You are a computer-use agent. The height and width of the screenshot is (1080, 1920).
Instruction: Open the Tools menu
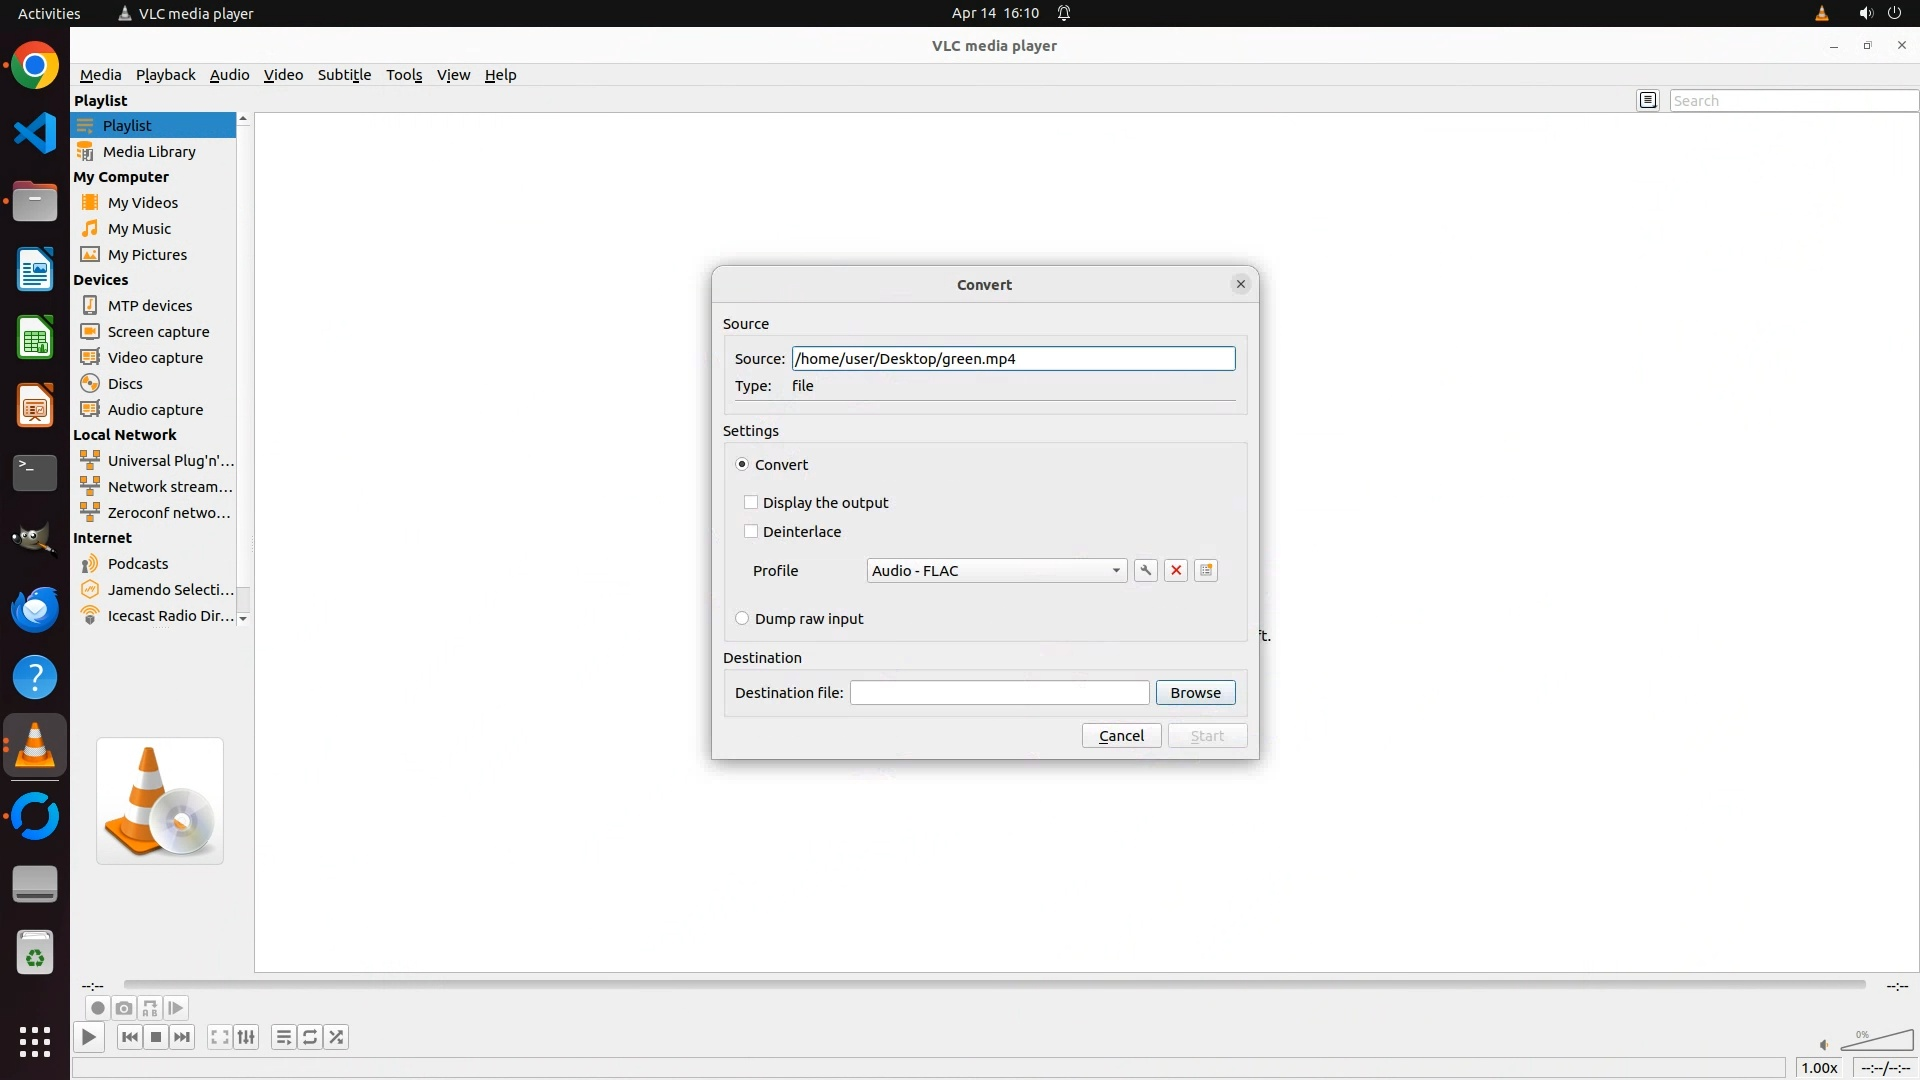coord(404,75)
